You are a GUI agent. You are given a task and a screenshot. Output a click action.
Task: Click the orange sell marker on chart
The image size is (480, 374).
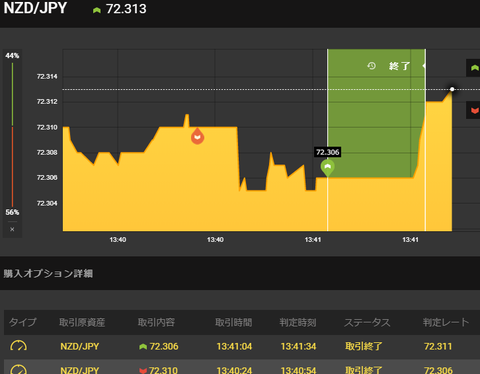(197, 136)
